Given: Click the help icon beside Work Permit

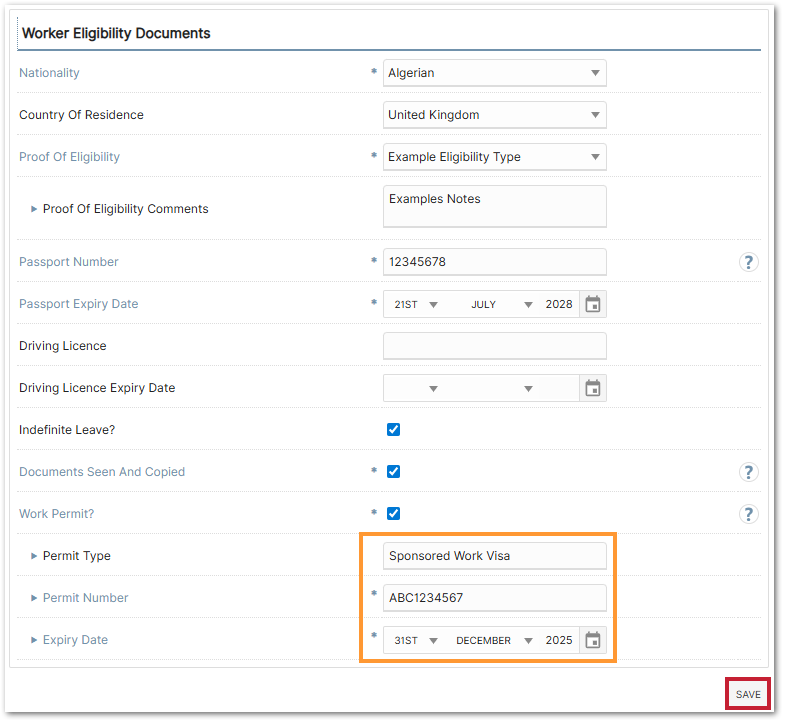Looking at the screenshot, I should (x=749, y=514).
